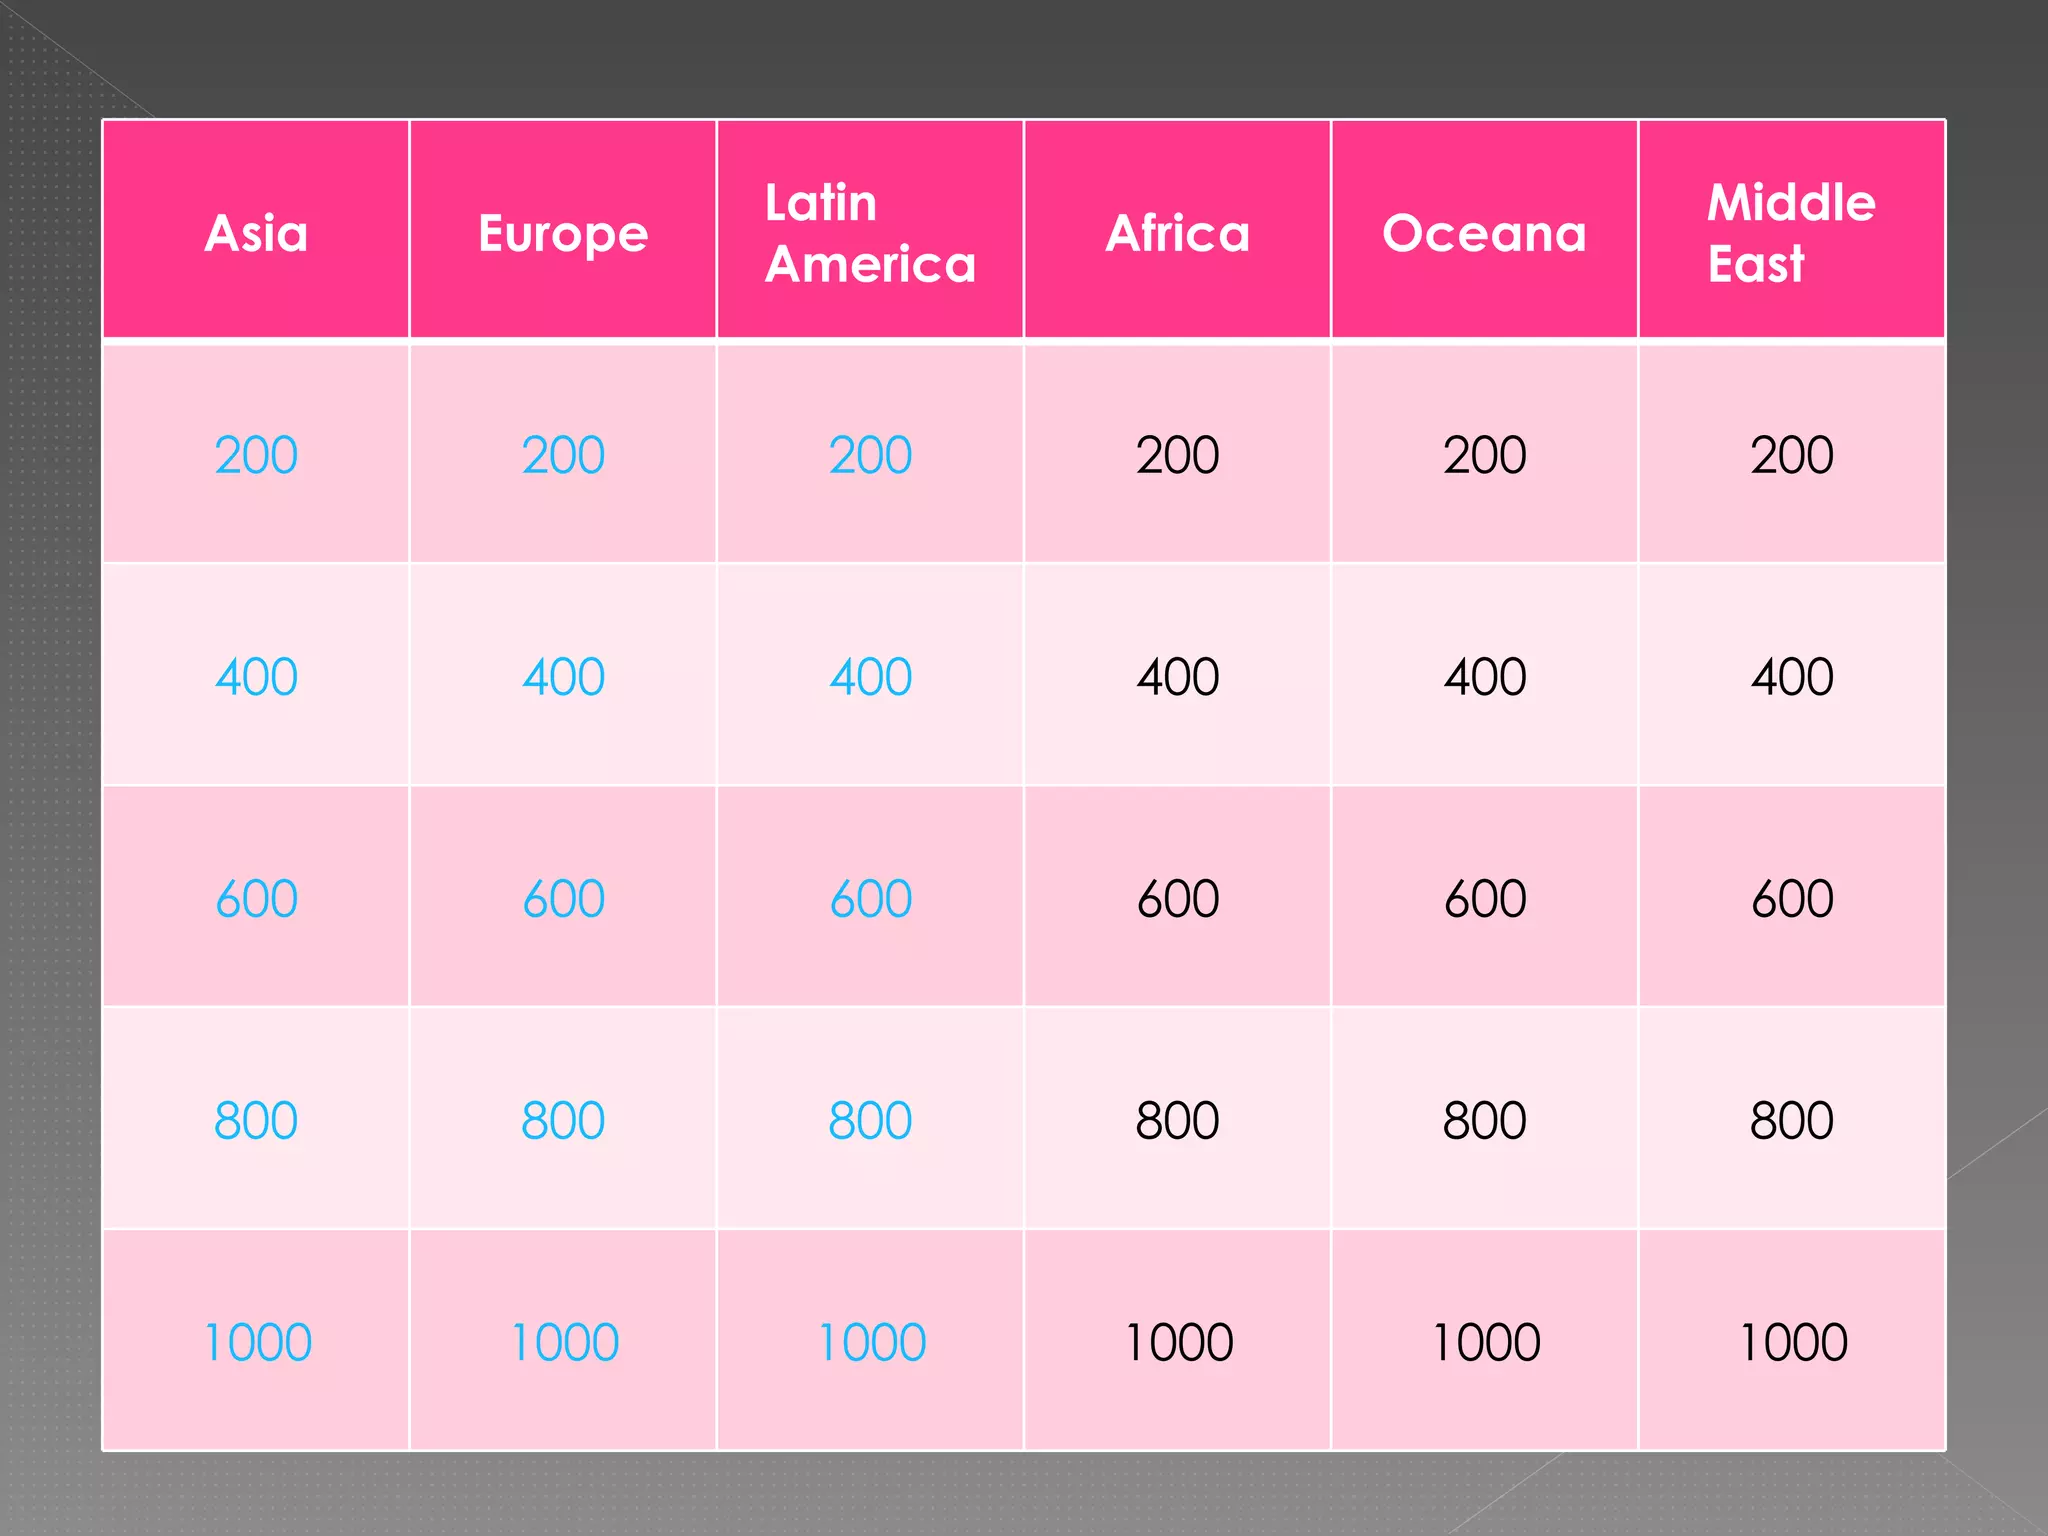Select the Latin America 600 link

tap(870, 898)
